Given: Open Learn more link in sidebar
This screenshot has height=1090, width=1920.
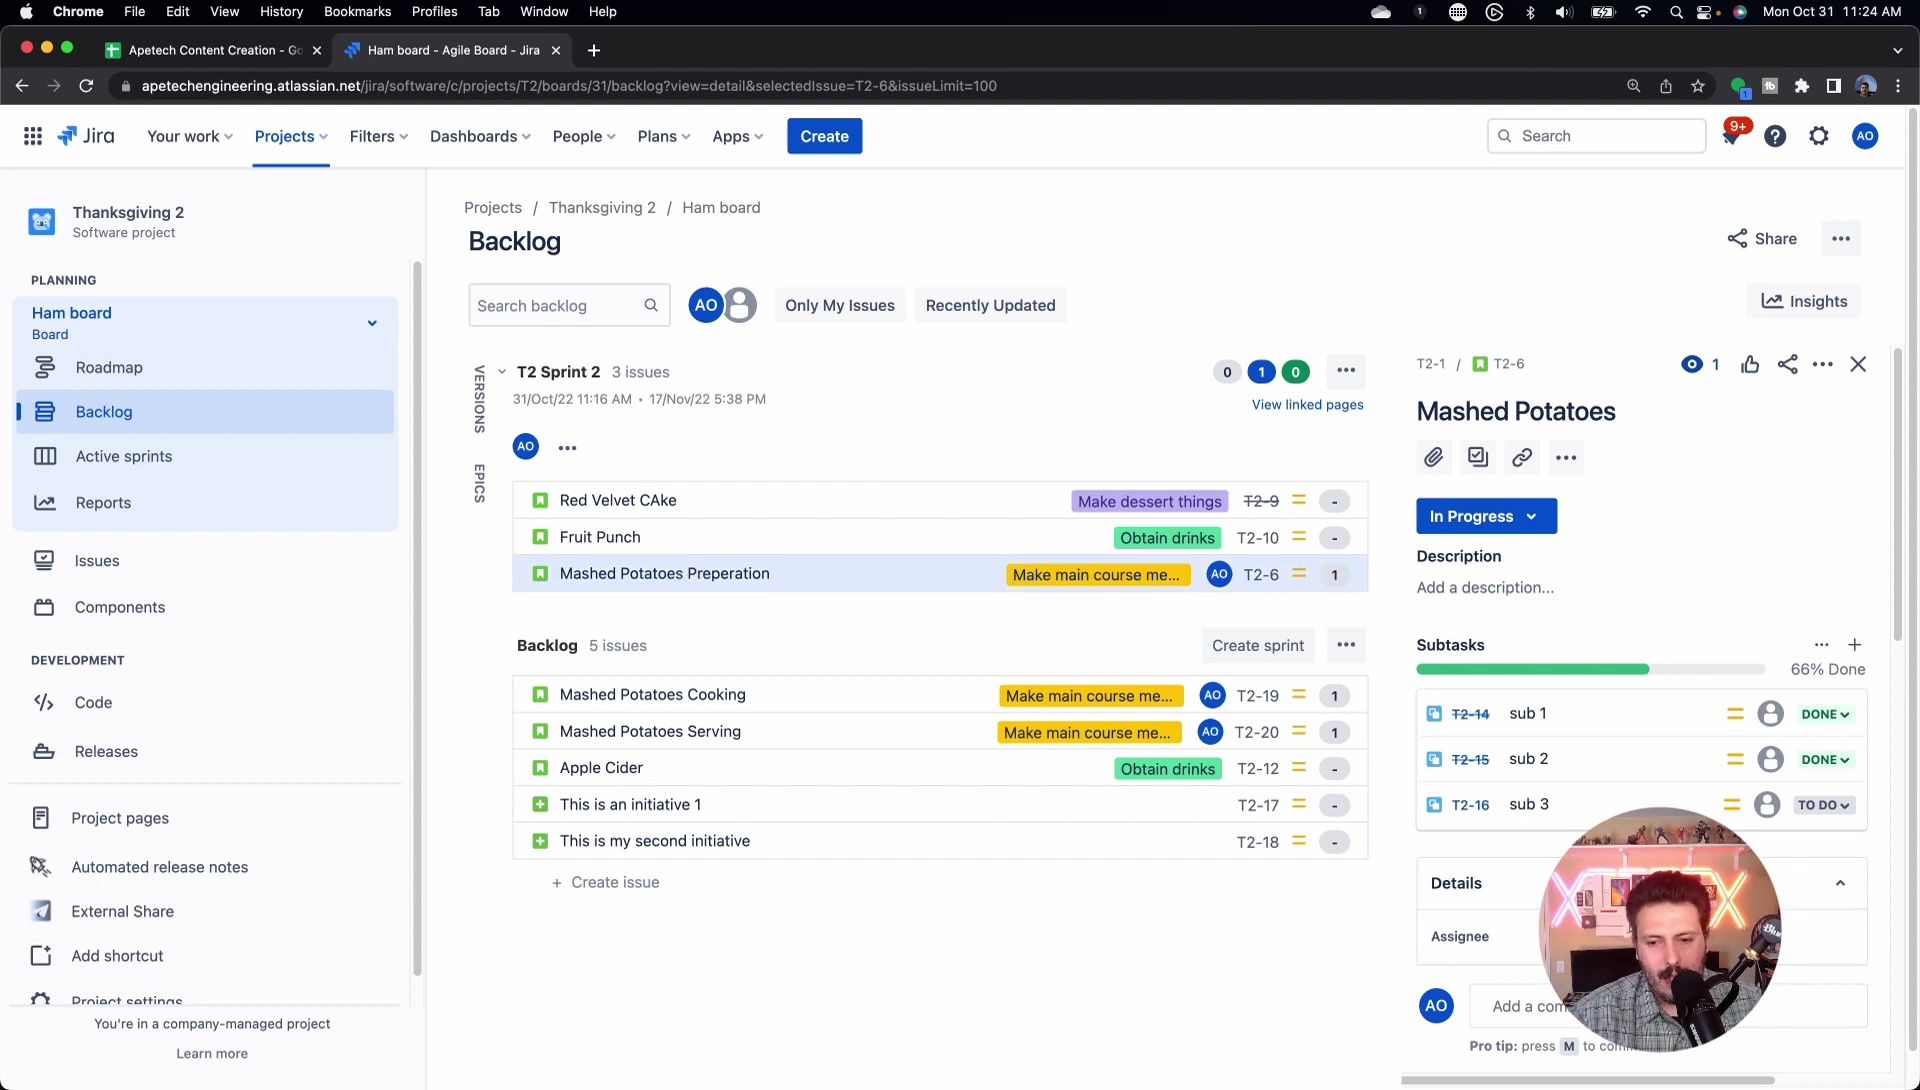Looking at the screenshot, I should (x=212, y=1054).
